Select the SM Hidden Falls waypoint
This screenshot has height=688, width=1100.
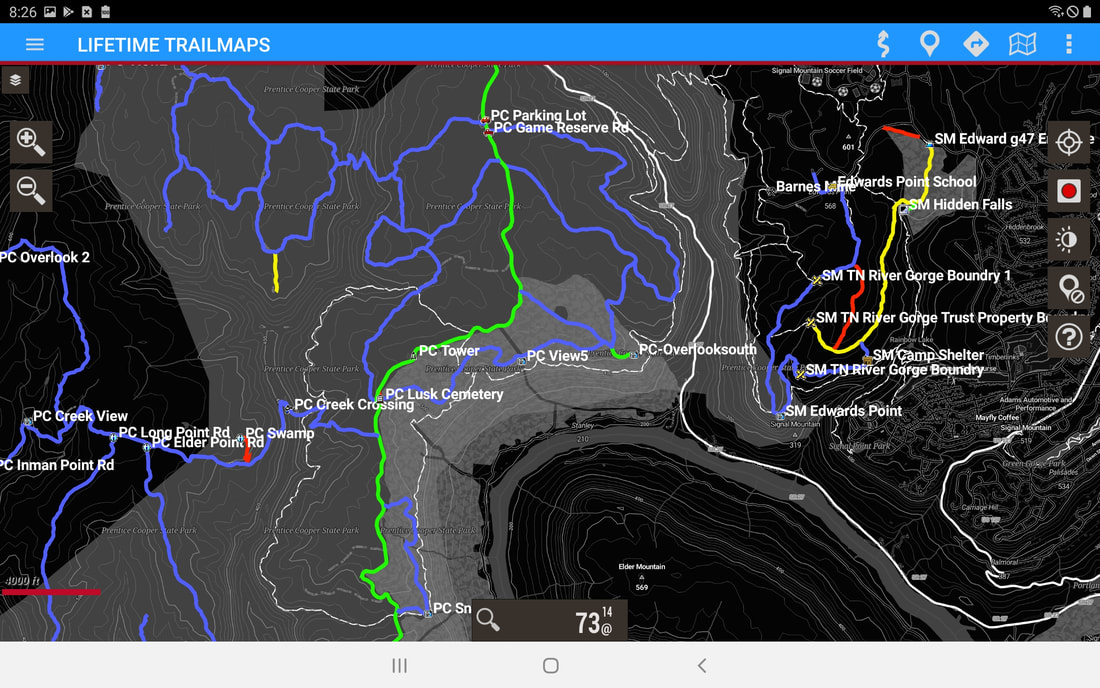point(958,205)
